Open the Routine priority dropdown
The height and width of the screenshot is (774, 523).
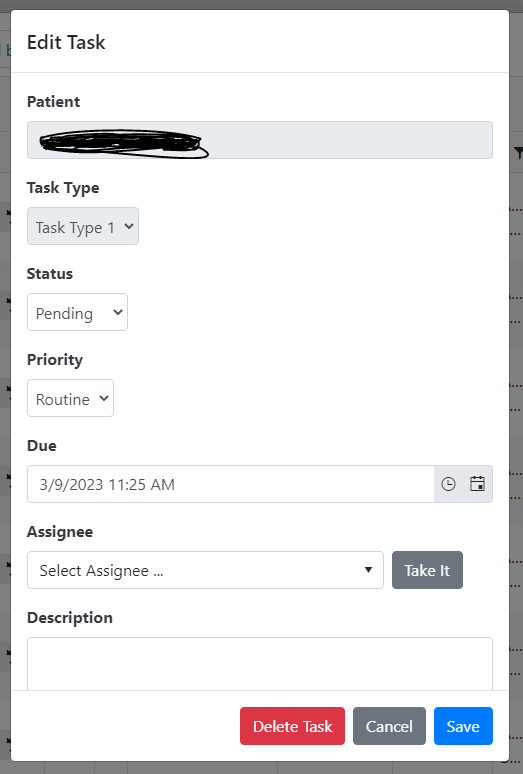[71, 398]
